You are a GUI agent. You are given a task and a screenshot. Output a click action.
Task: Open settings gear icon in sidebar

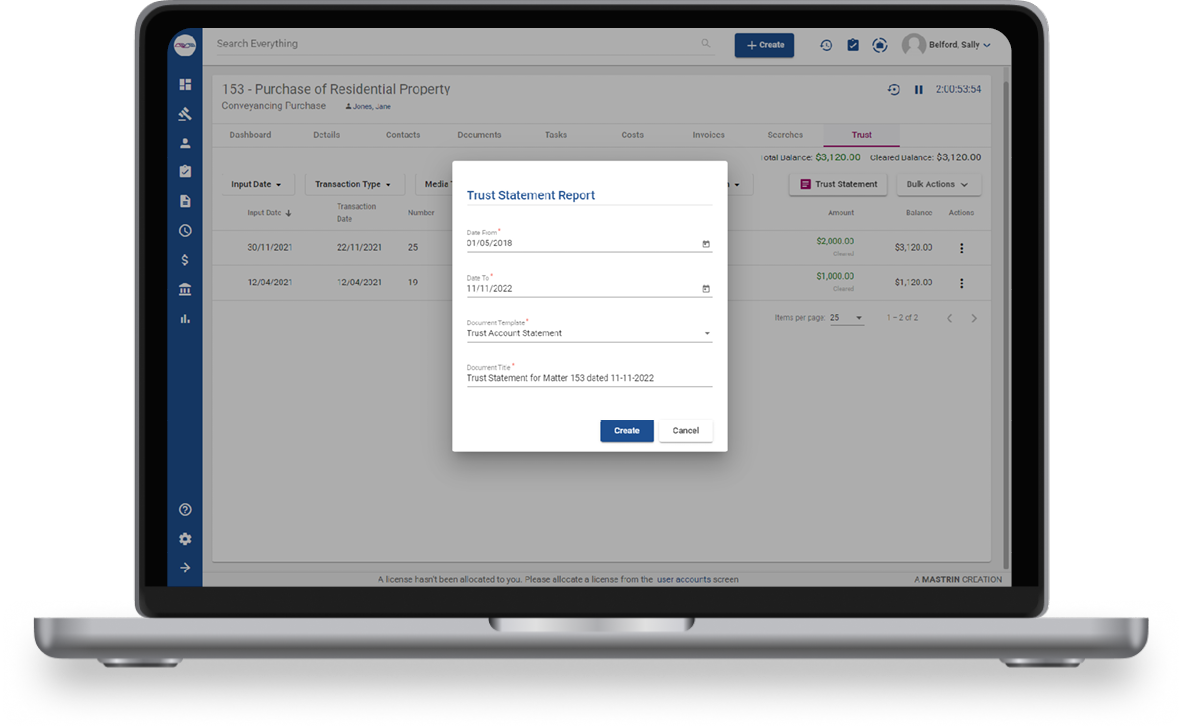[x=185, y=539]
